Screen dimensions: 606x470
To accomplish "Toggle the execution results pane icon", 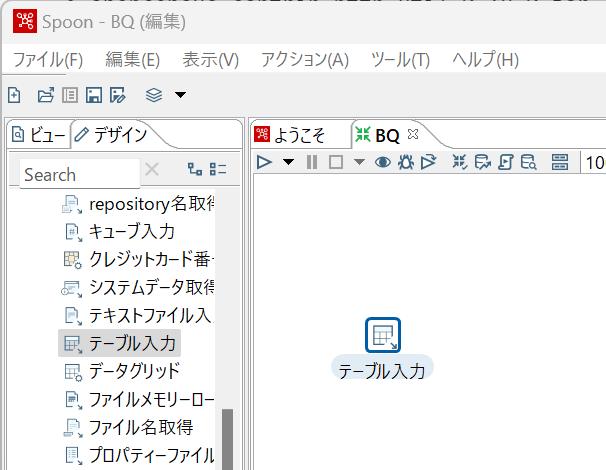I will [560, 162].
